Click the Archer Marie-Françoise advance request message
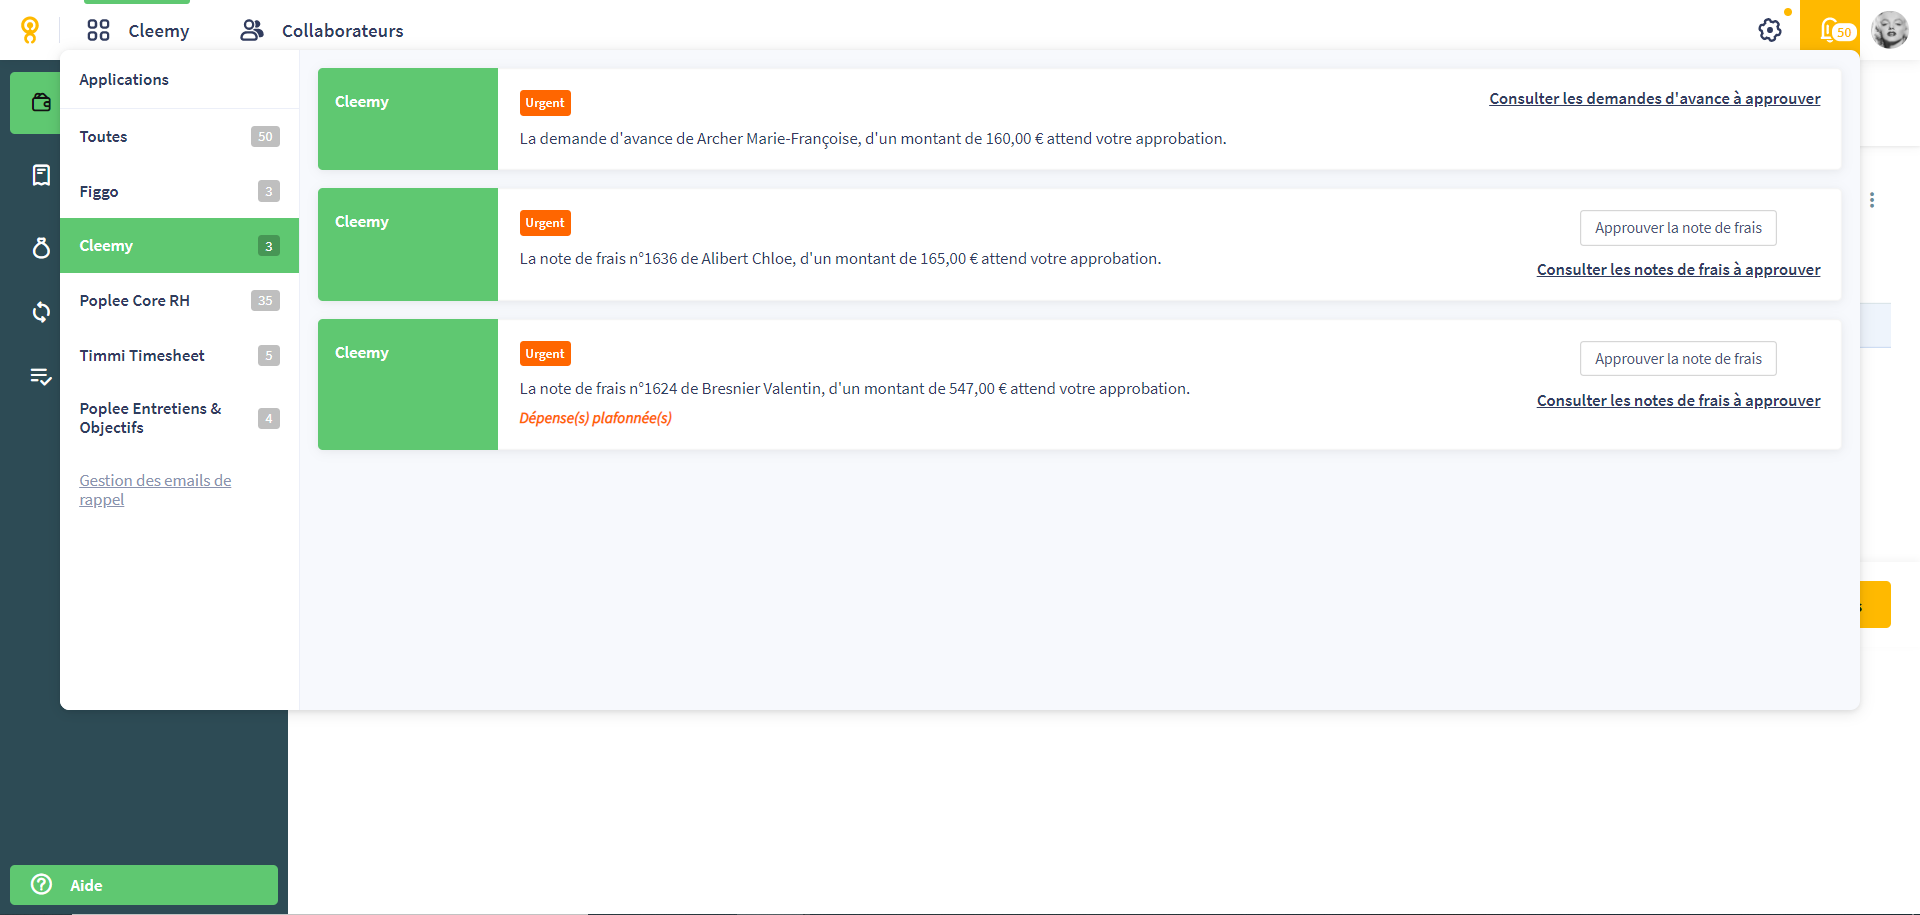This screenshot has height=915, width=1920. [872, 138]
